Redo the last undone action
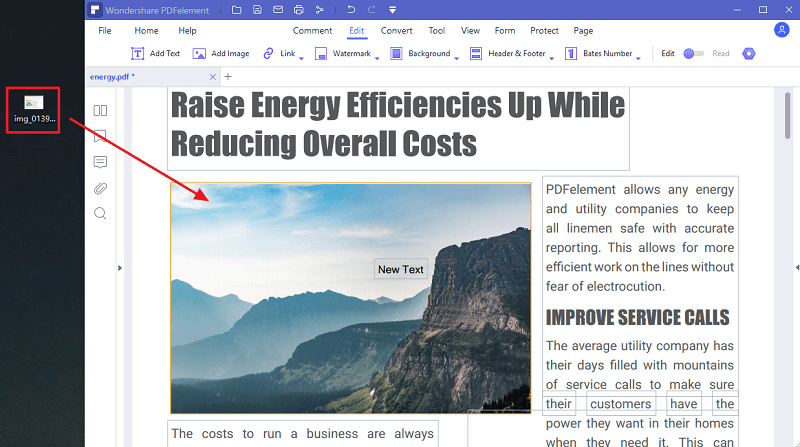Image resolution: width=800 pixels, height=447 pixels. click(x=371, y=10)
